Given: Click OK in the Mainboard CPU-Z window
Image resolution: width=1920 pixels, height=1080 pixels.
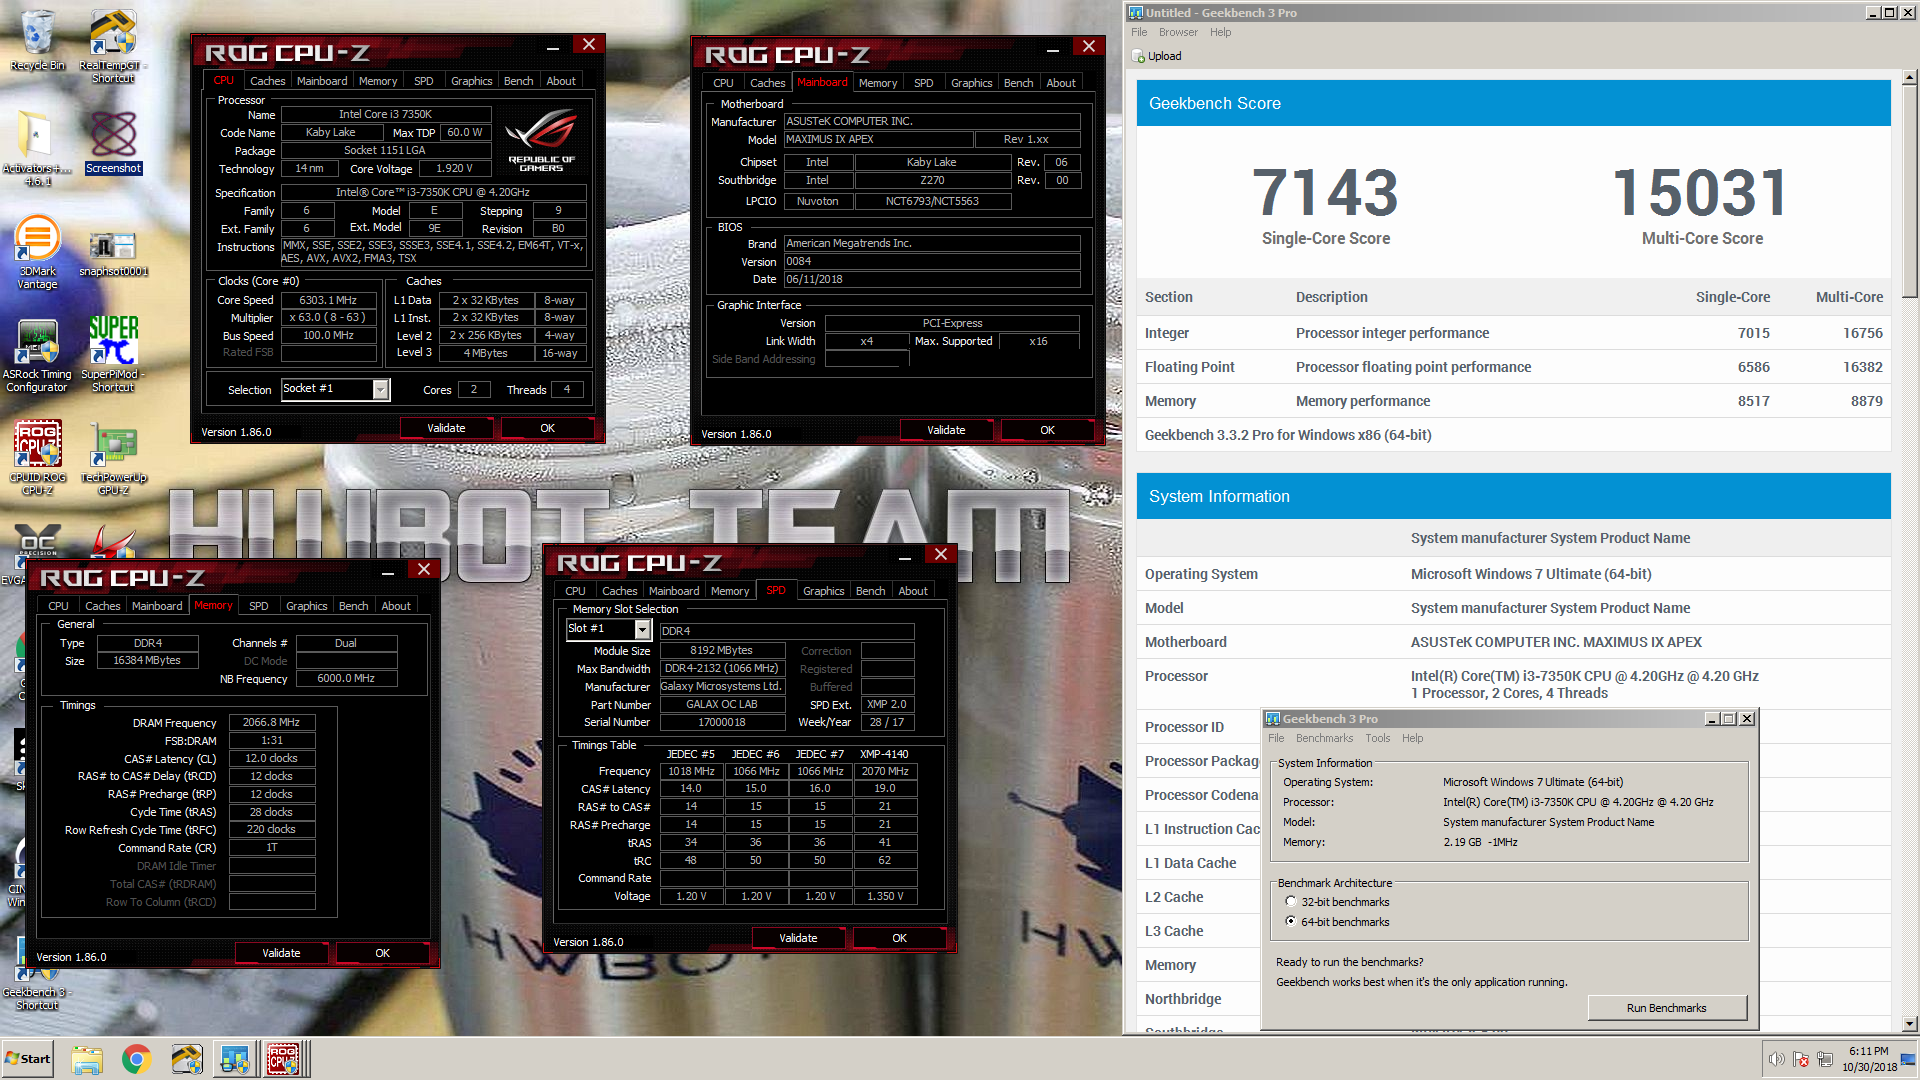Looking at the screenshot, I should coord(1047,430).
